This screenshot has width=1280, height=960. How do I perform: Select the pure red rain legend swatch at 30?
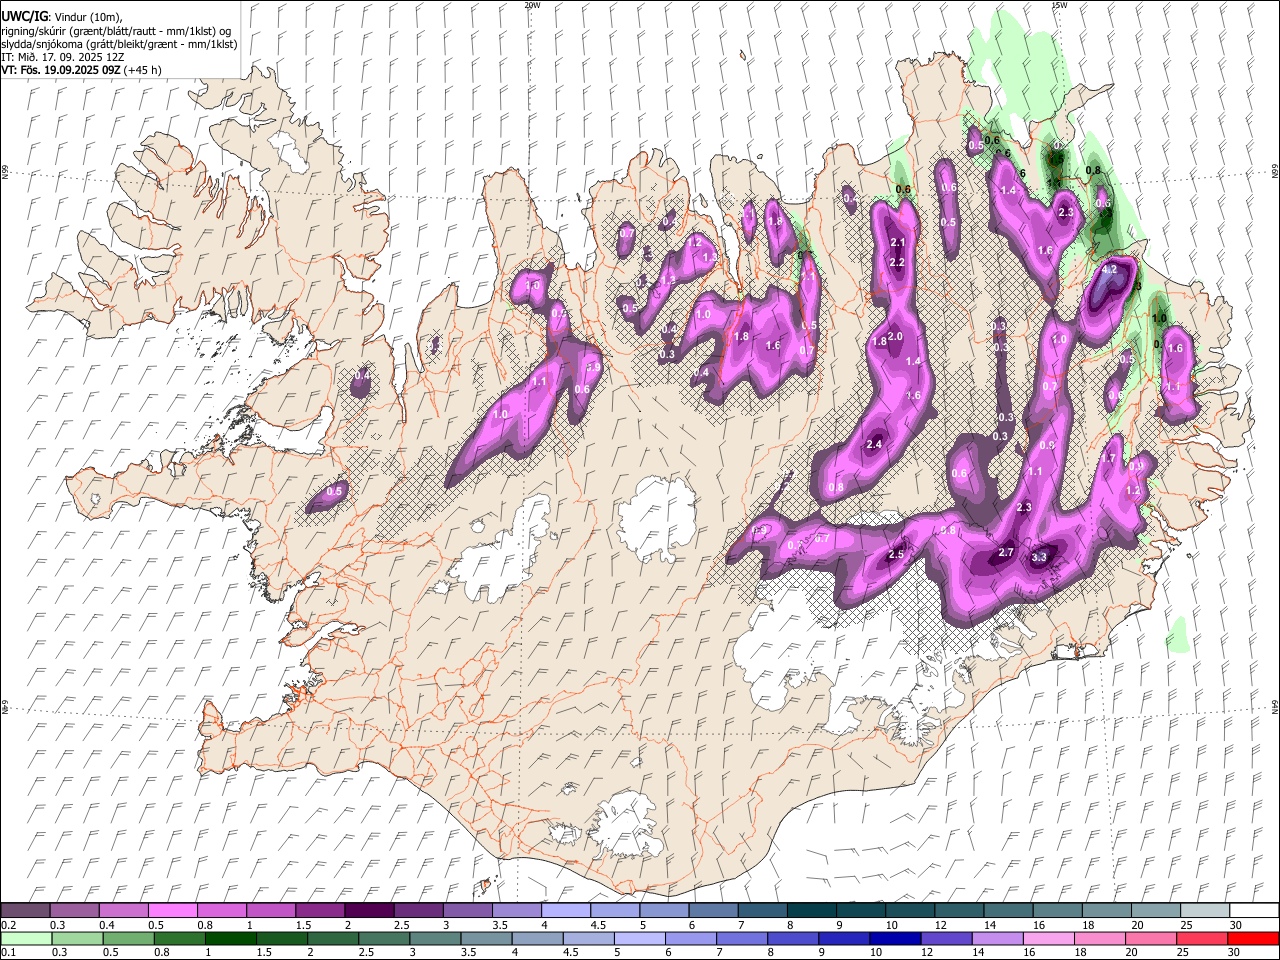[1254, 939]
